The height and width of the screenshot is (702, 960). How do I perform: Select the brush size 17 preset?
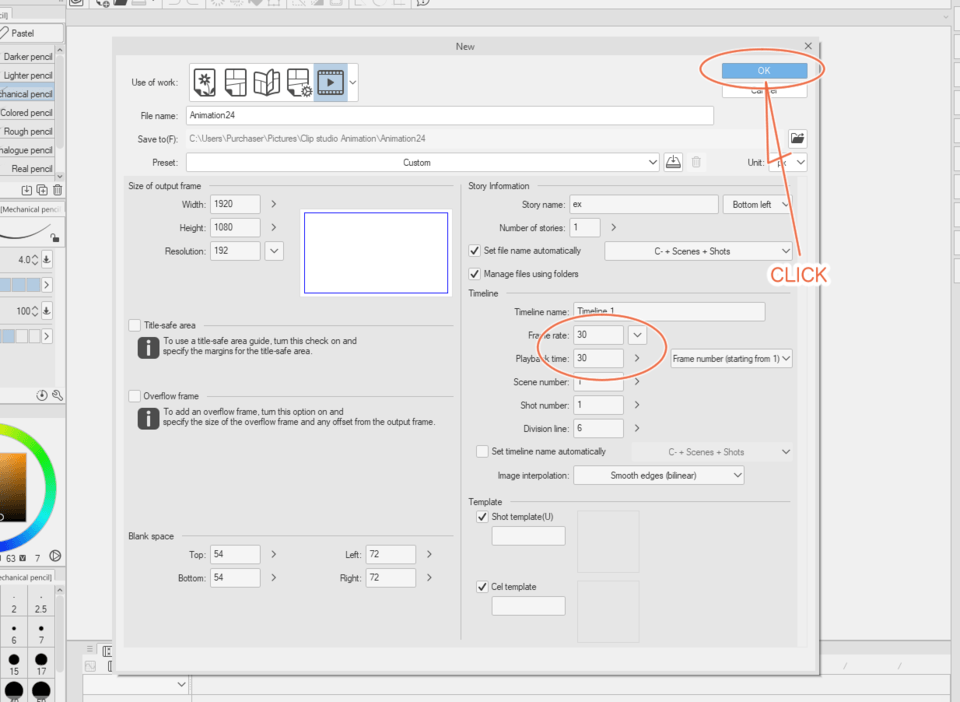[41, 663]
